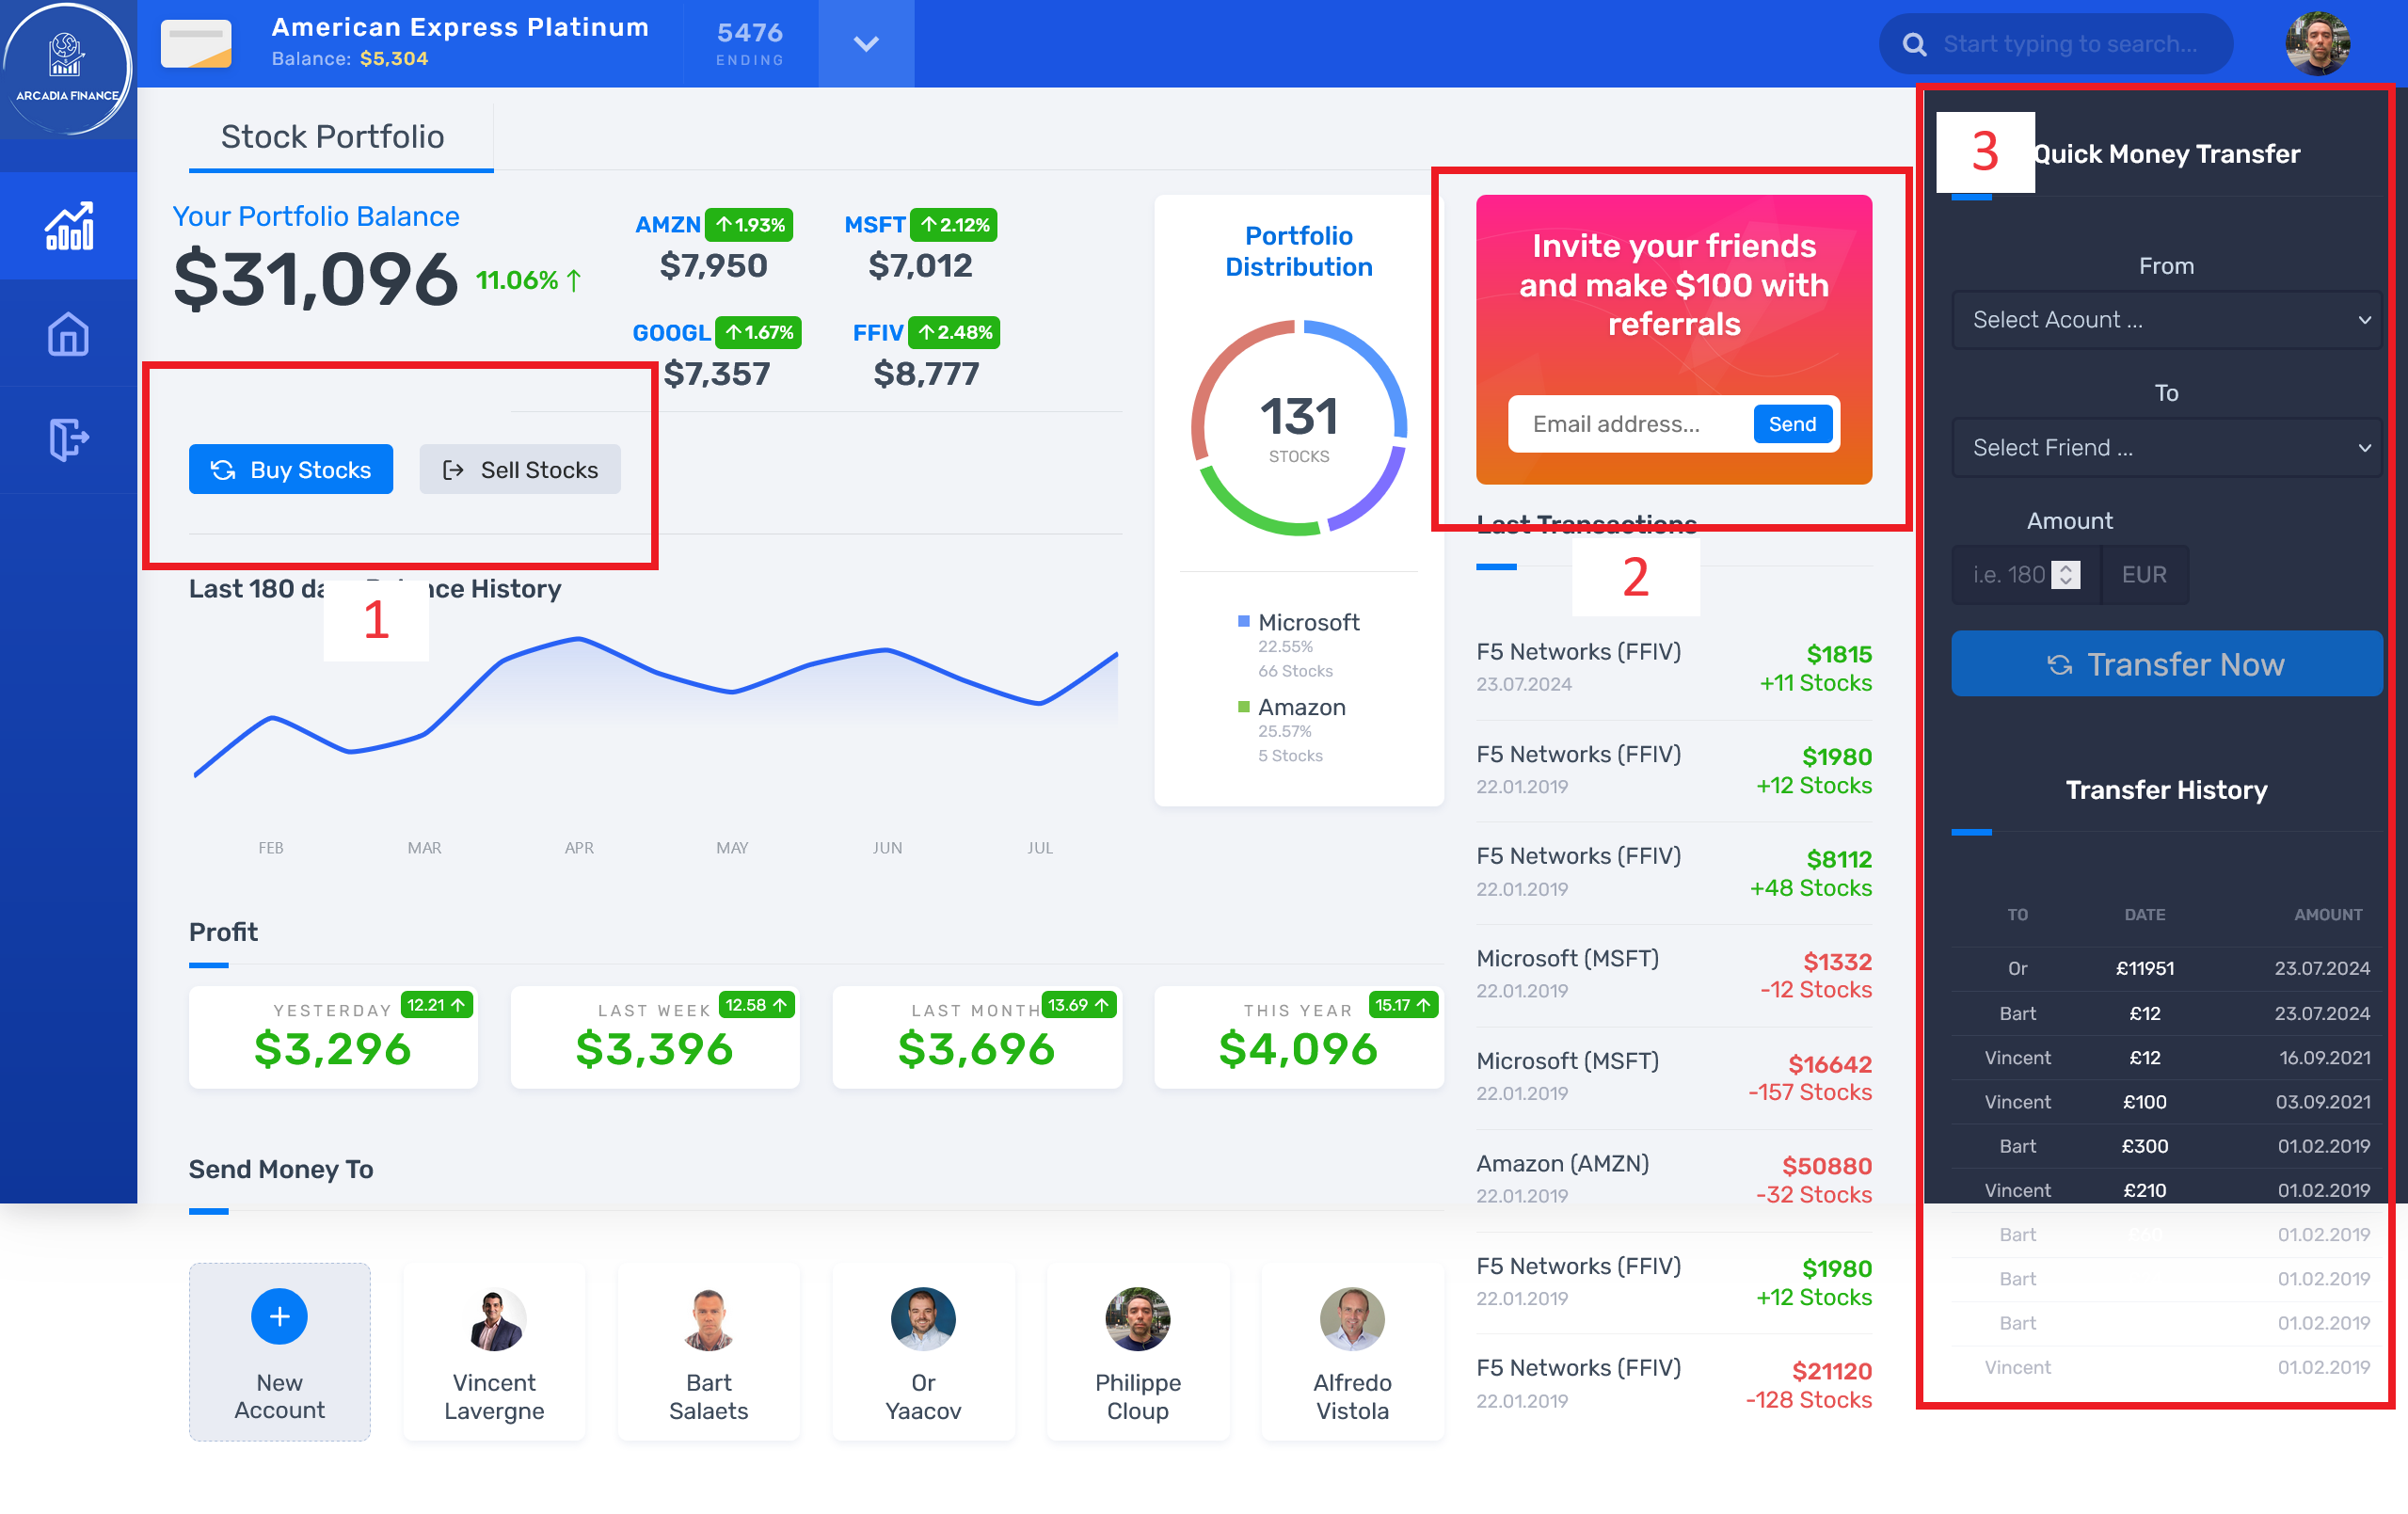Screen dimensions: 2408x1514
Task: Click the $16642 Microsoft transaction
Action: tap(1674, 1078)
